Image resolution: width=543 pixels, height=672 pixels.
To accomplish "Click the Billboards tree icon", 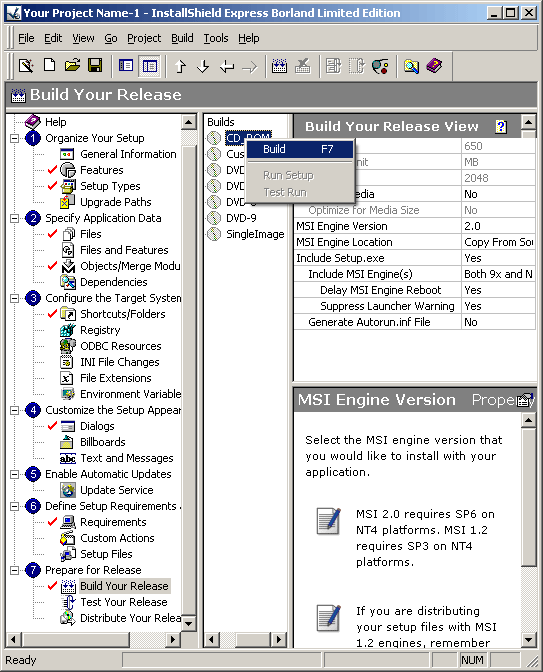I will (x=67, y=442).
